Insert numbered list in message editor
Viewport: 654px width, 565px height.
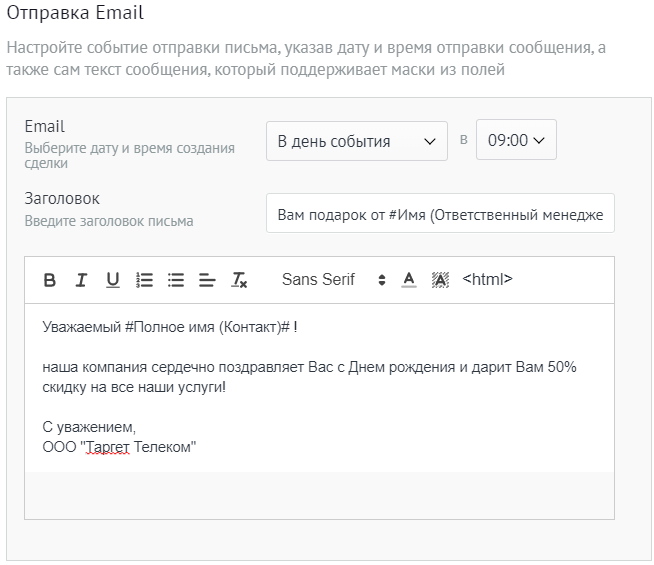click(144, 280)
